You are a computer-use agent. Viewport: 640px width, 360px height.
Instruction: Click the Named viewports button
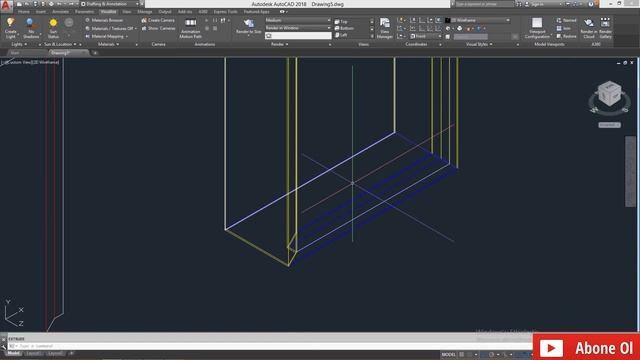(567, 20)
